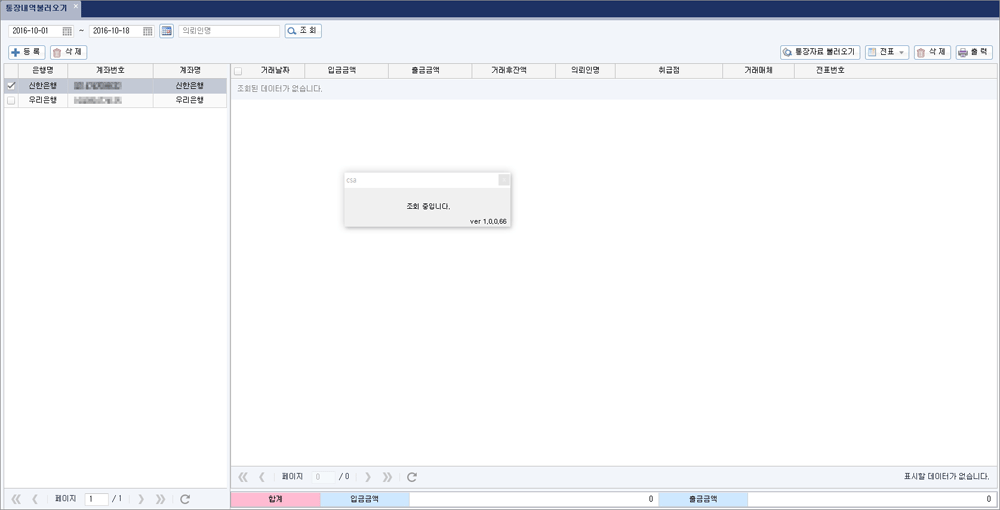Refresh the left account list

click(185, 499)
